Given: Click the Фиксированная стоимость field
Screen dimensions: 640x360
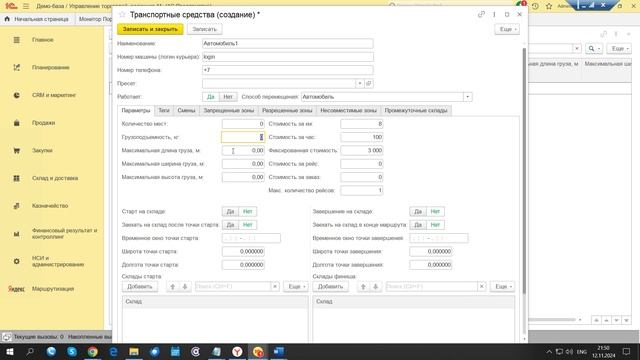Looking at the screenshot, I should pos(362,151).
